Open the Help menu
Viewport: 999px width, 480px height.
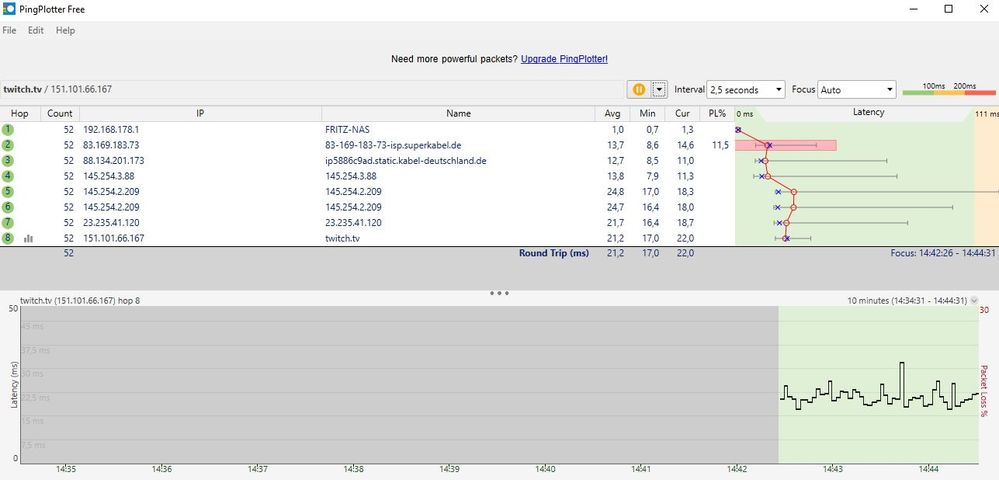65,30
